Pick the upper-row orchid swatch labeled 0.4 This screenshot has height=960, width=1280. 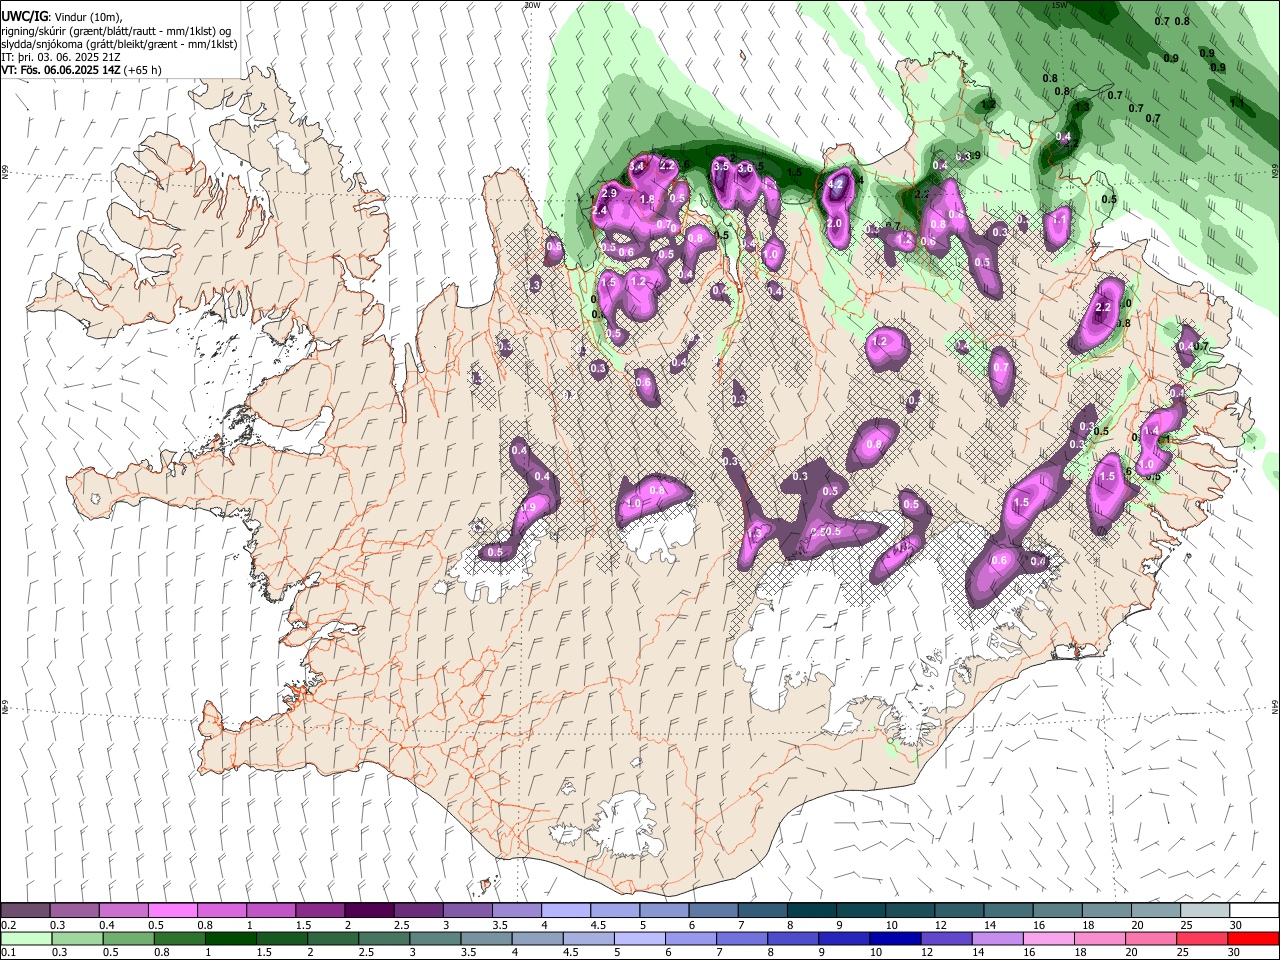click(x=123, y=911)
